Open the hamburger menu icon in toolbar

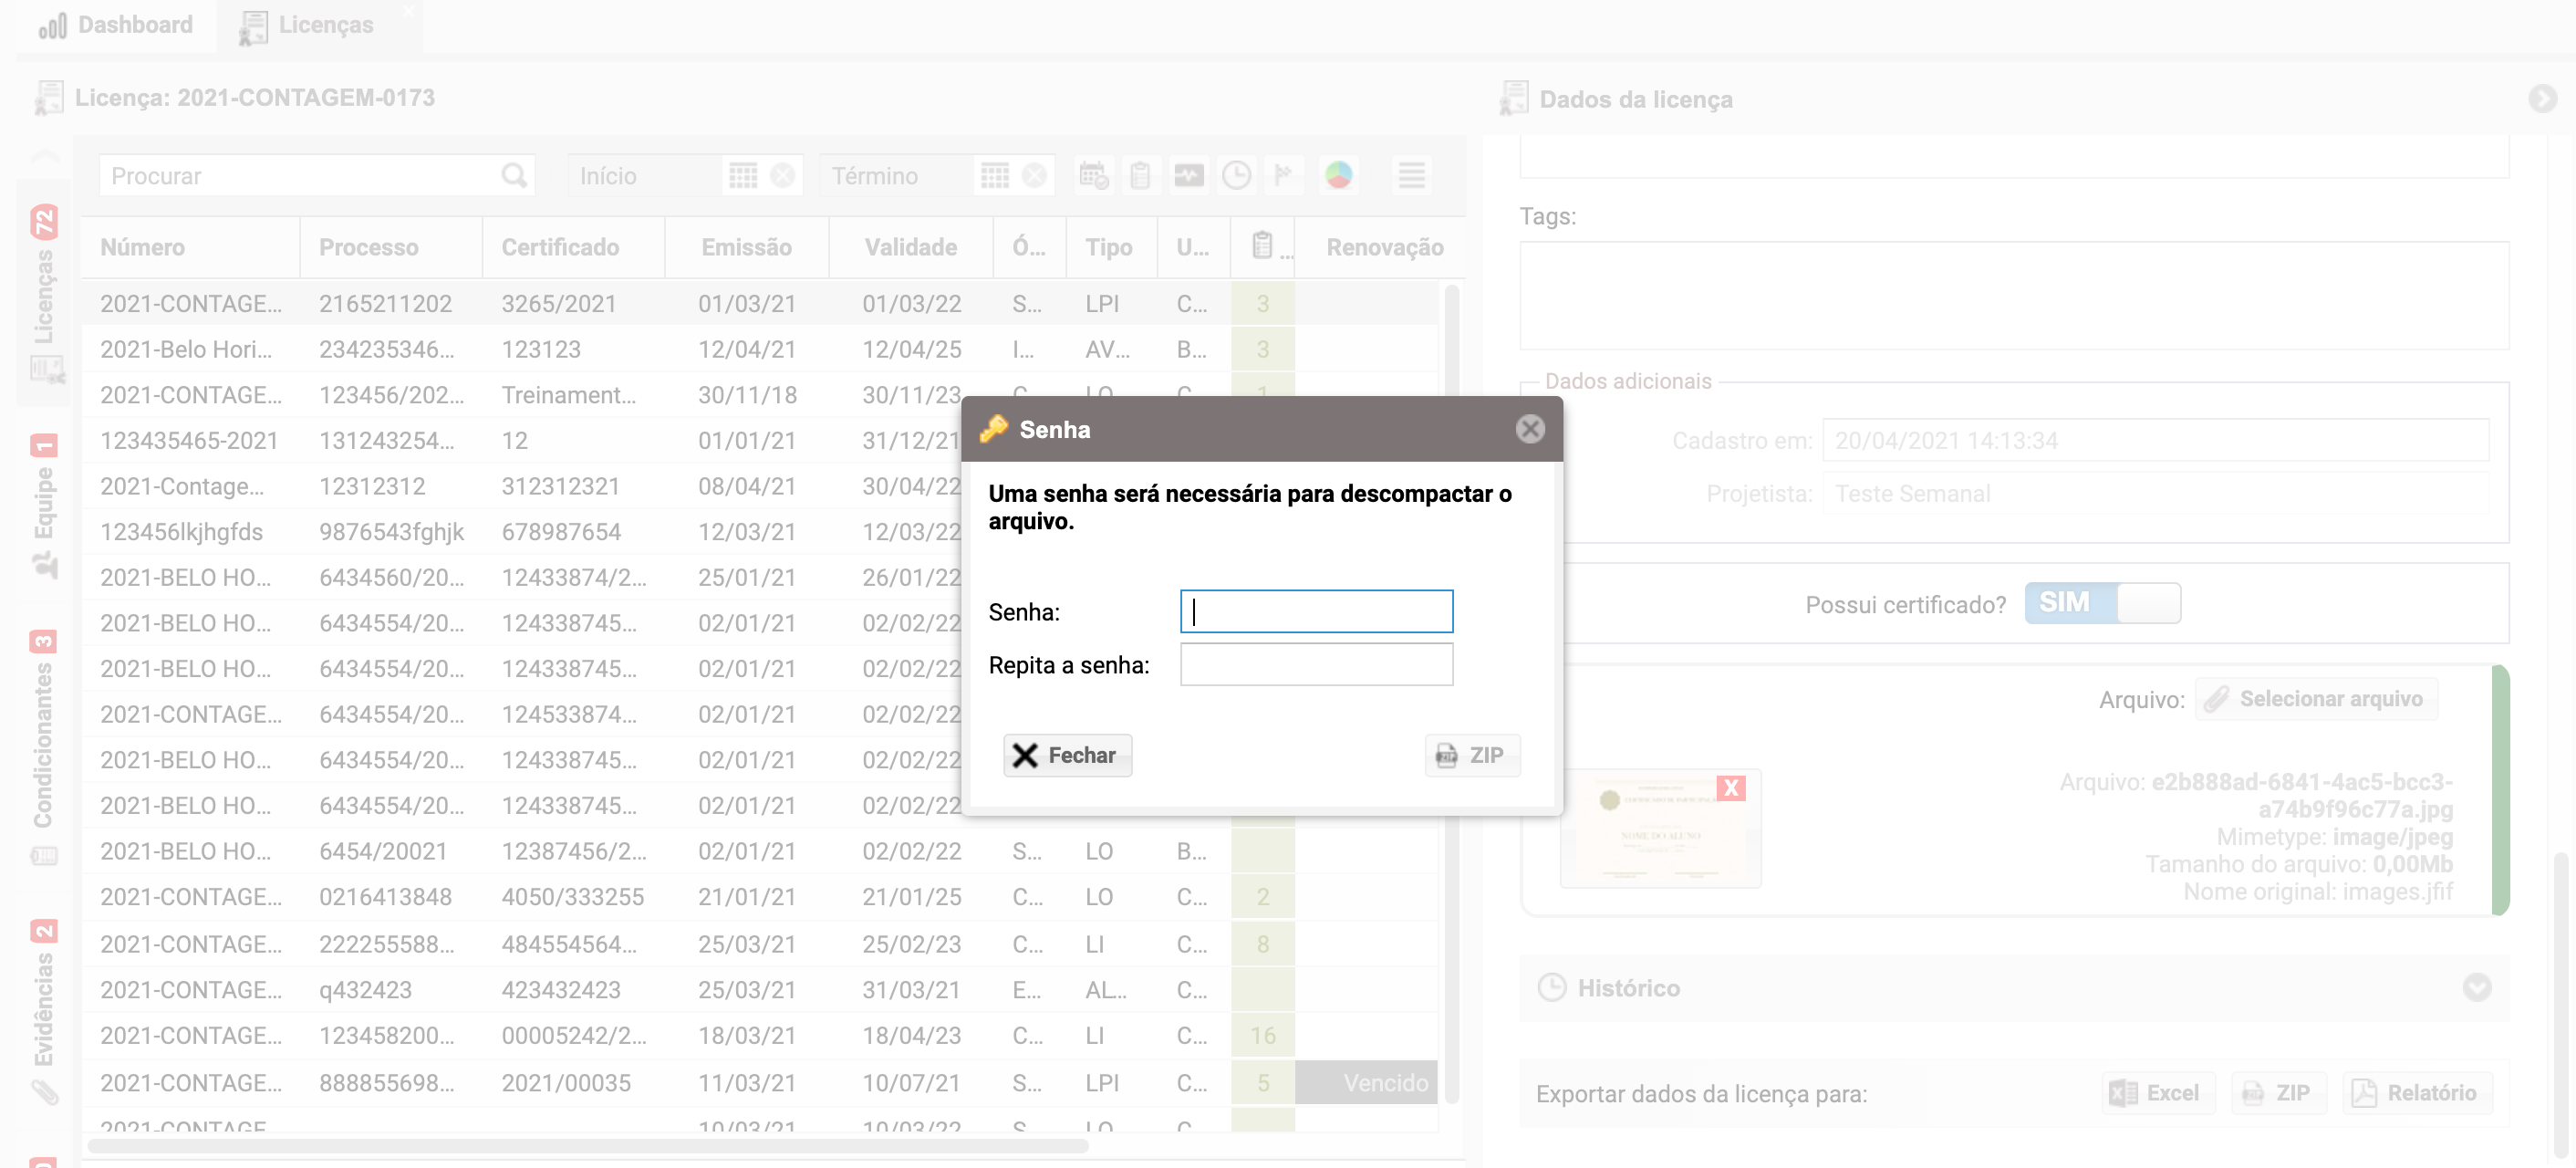tap(1411, 176)
